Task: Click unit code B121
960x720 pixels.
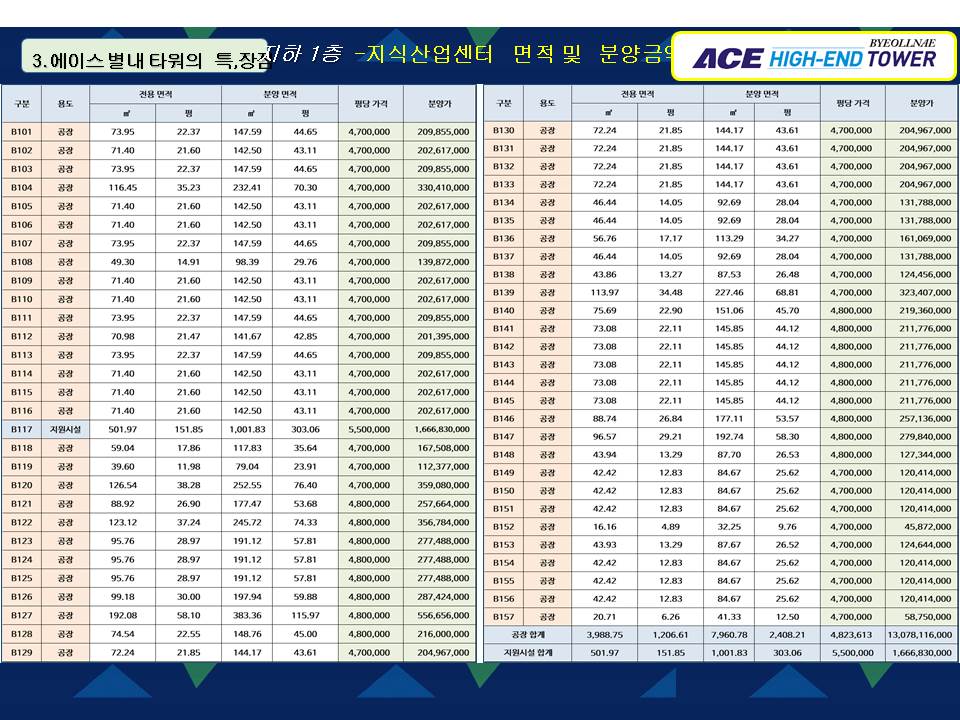Action: (x=21, y=504)
